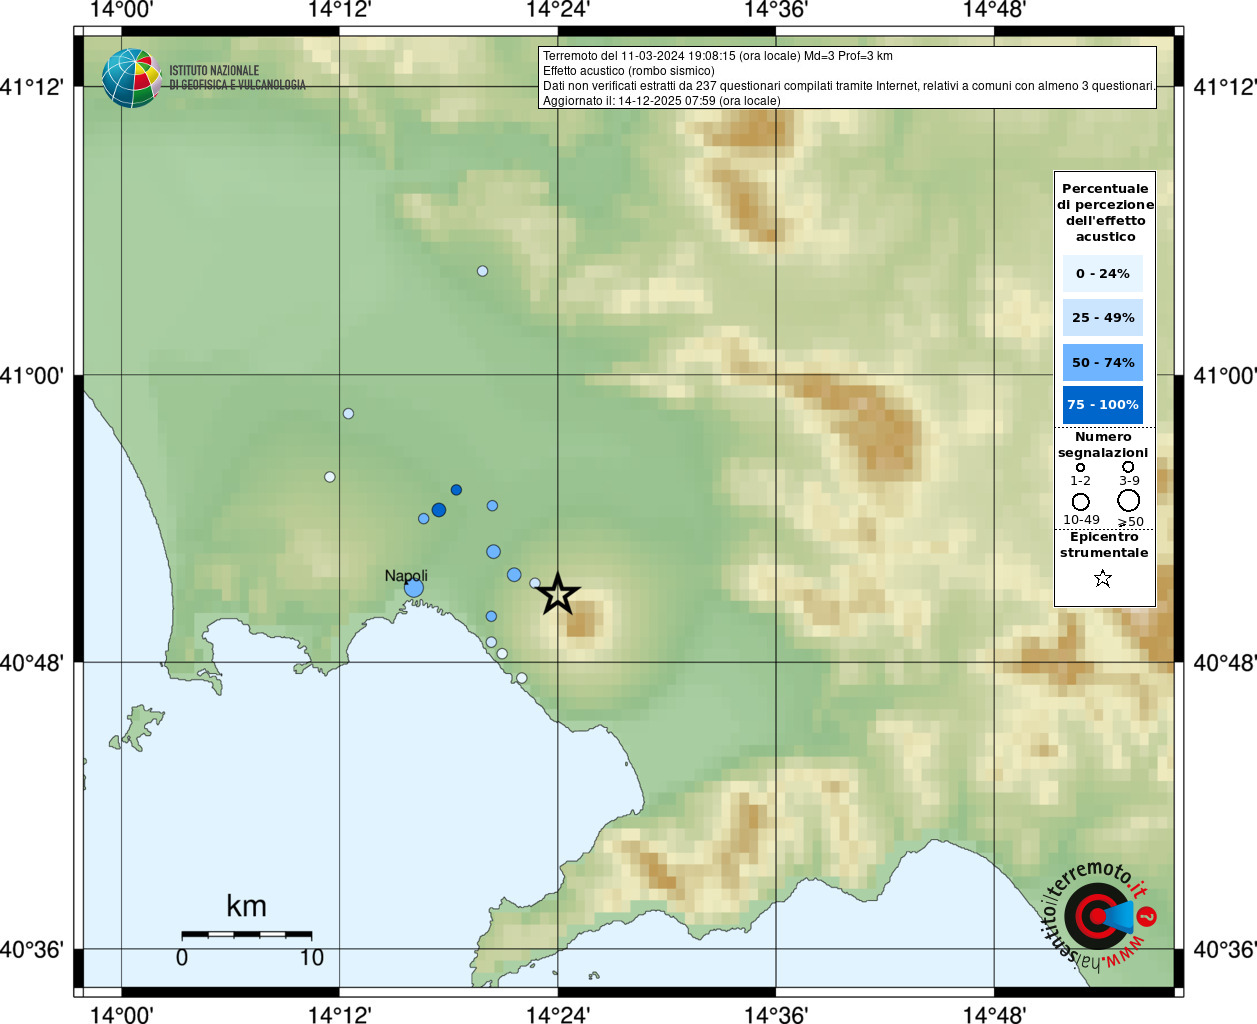Click the Napoli city label
The width and height of the screenshot is (1257, 1024).
click(406, 575)
